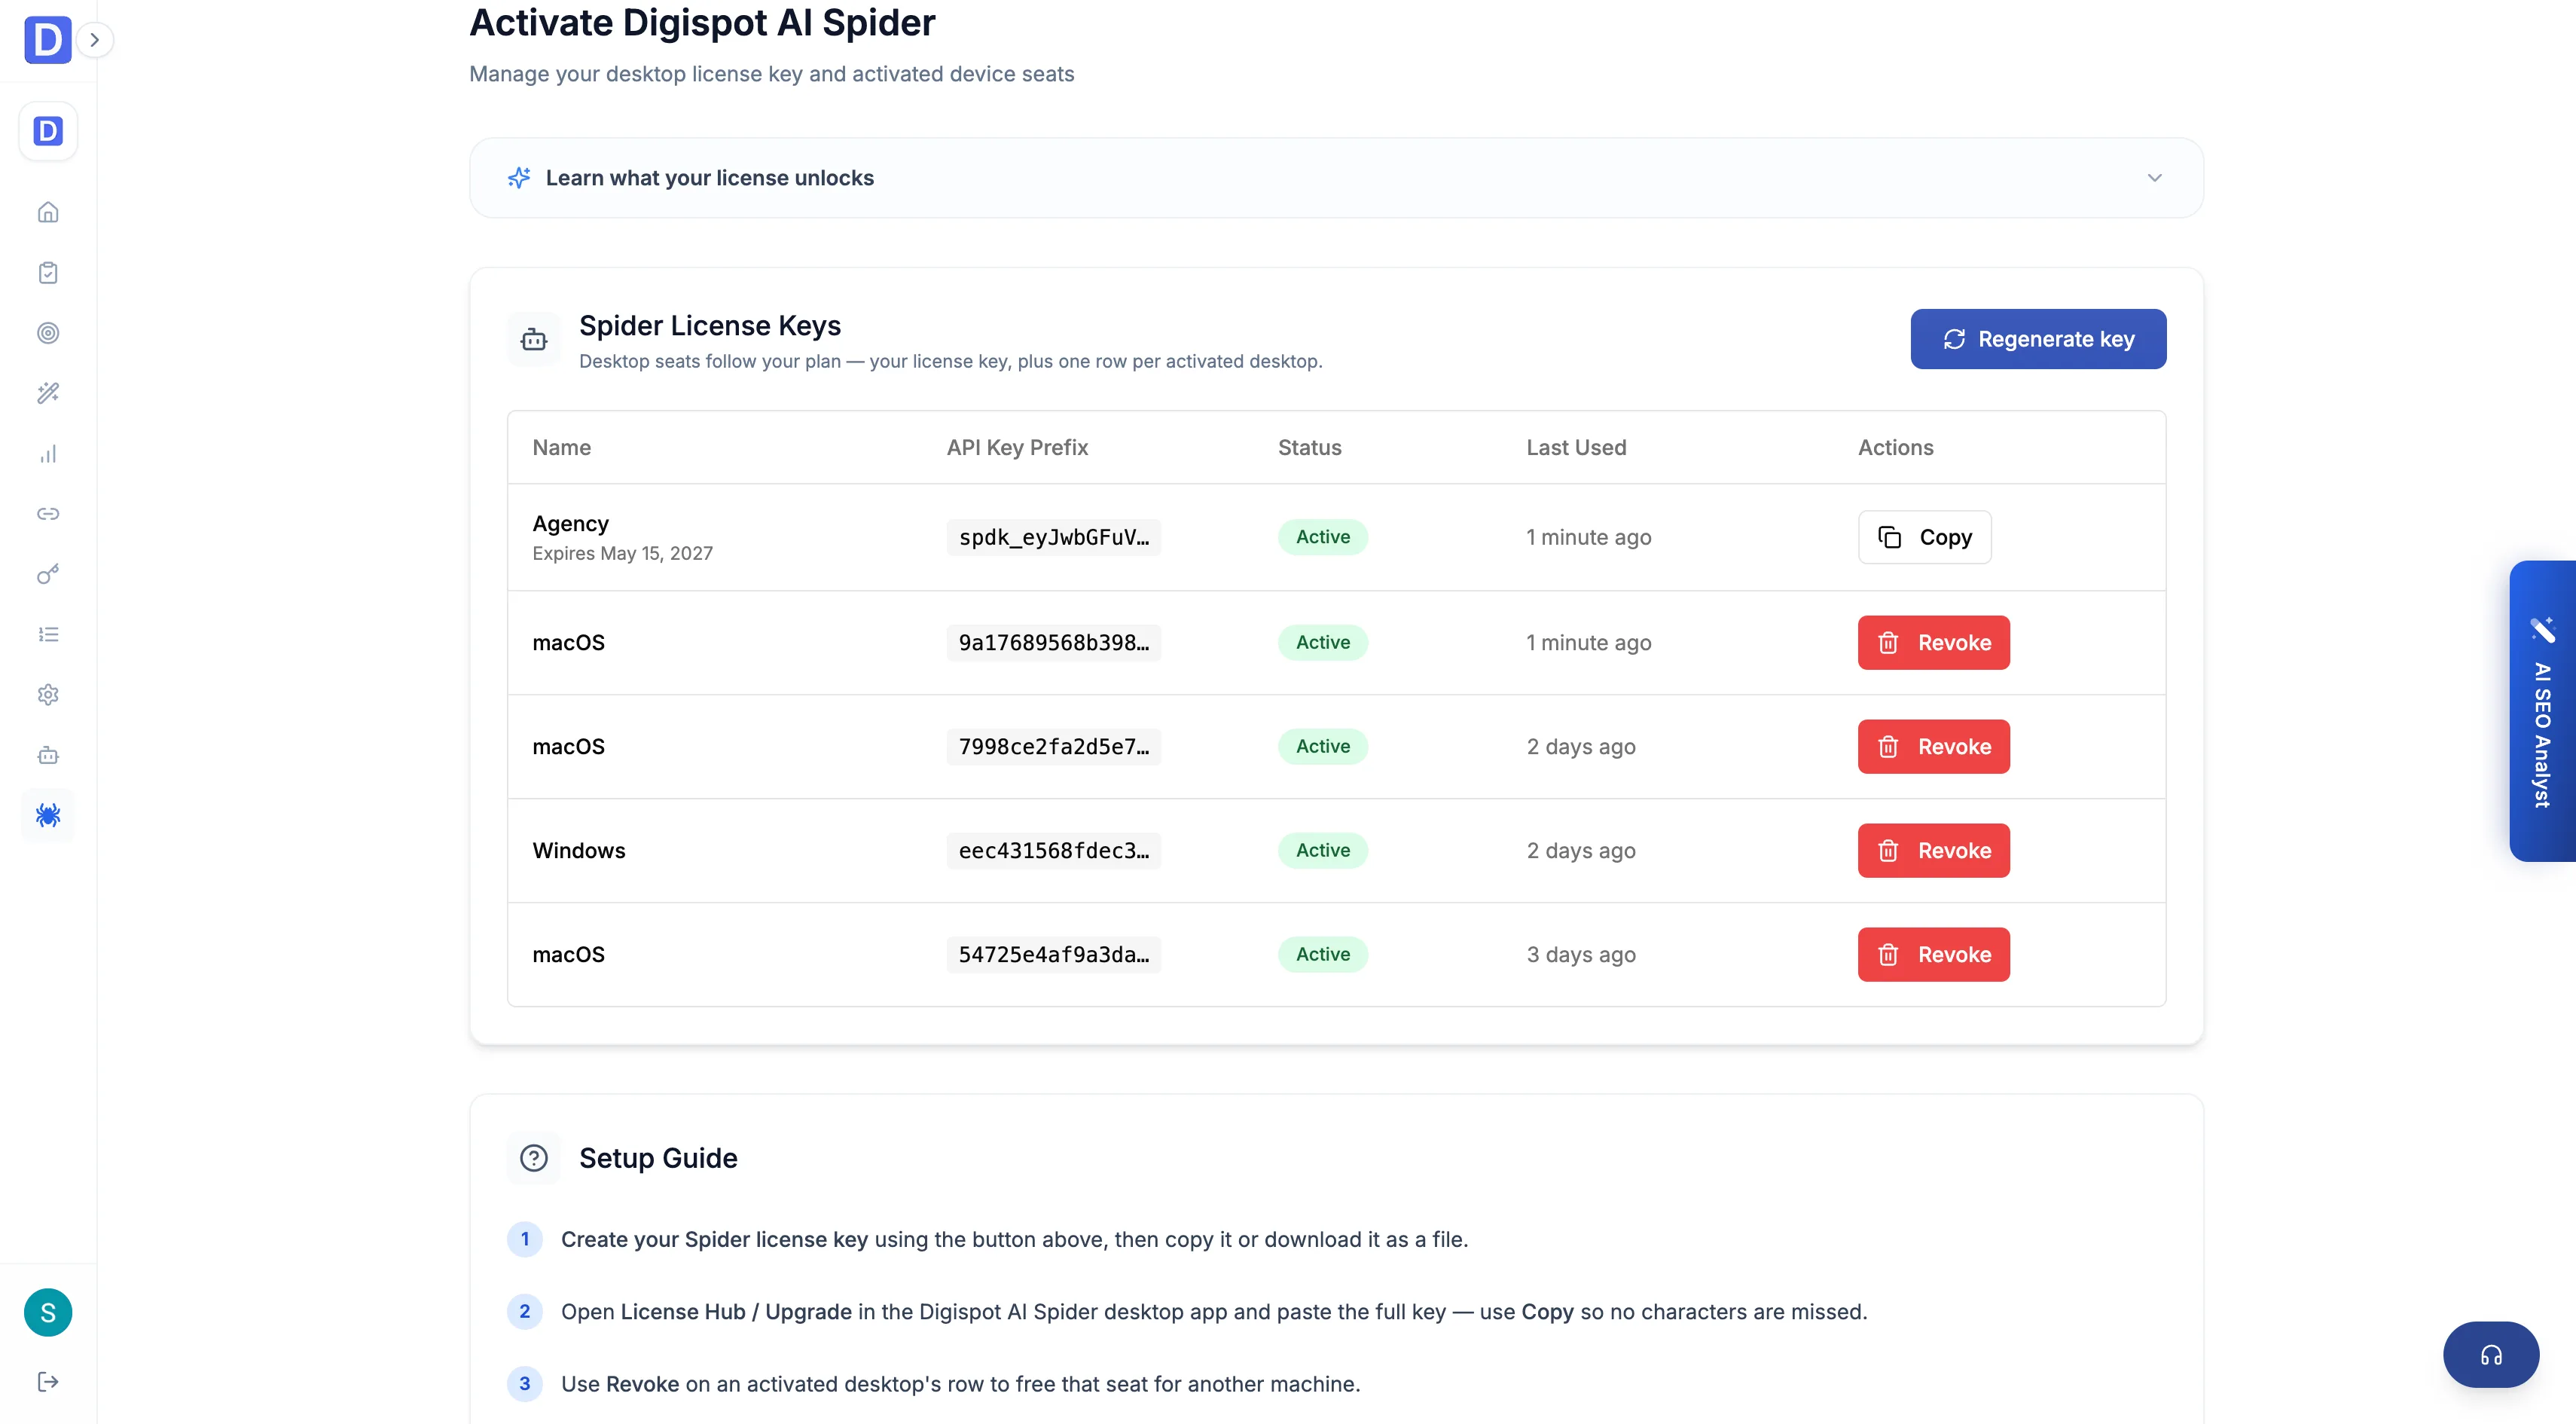Viewport: 2576px width, 1424px height.
Task: Click the bot icon beside Spider License Keys
Action: point(534,340)
